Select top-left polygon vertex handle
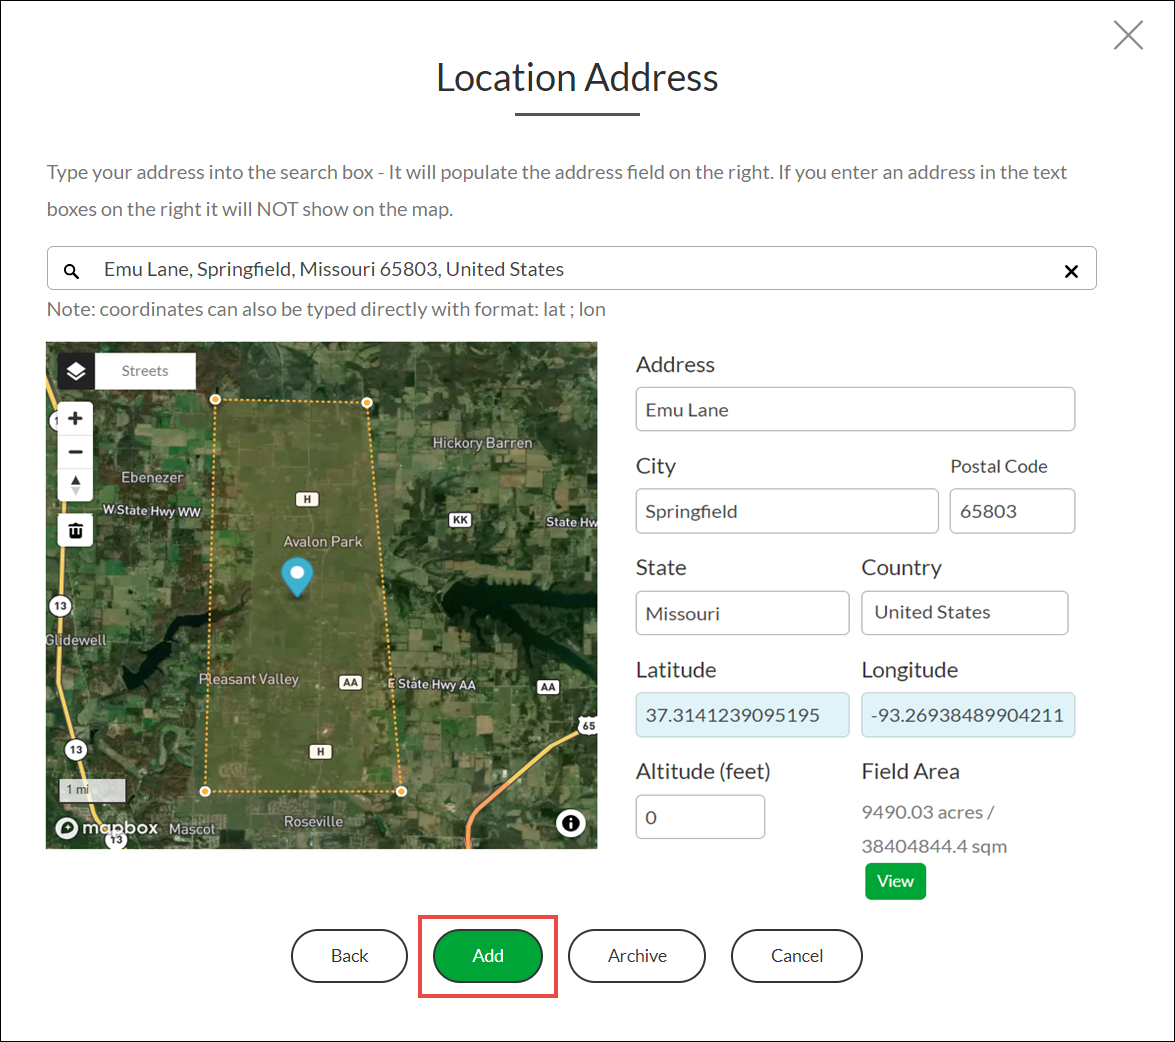The image size is (1175, 1042). pyautogui.click(x=215, y=399)
